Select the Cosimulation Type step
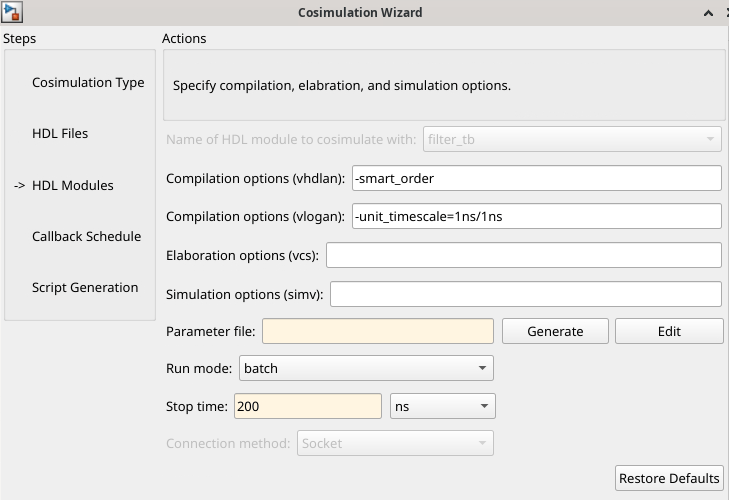The height and width of the screenshot is (500, 729). click(x=88, y=82)
